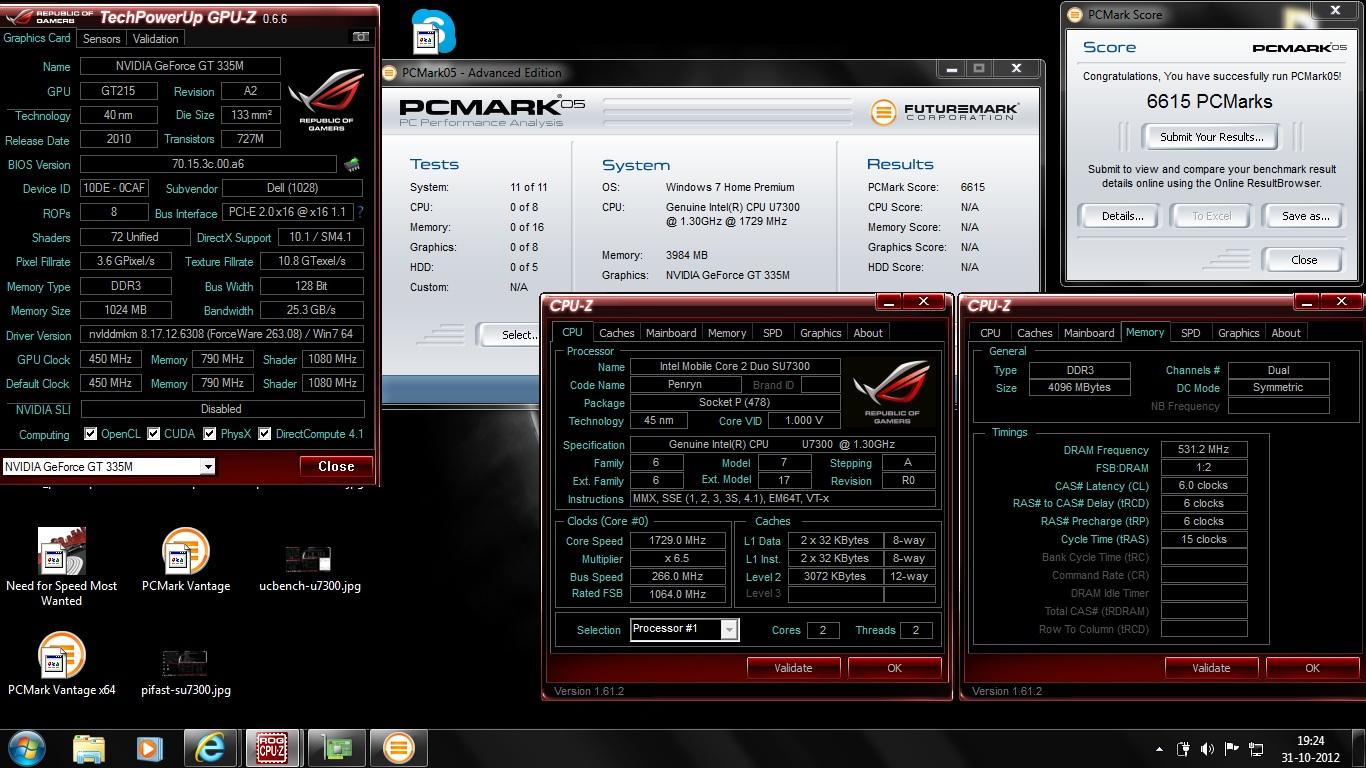Select the Graphics Card tab in GPU-Z
Screen dimensions: 1366x768
(x=37, y=38)
